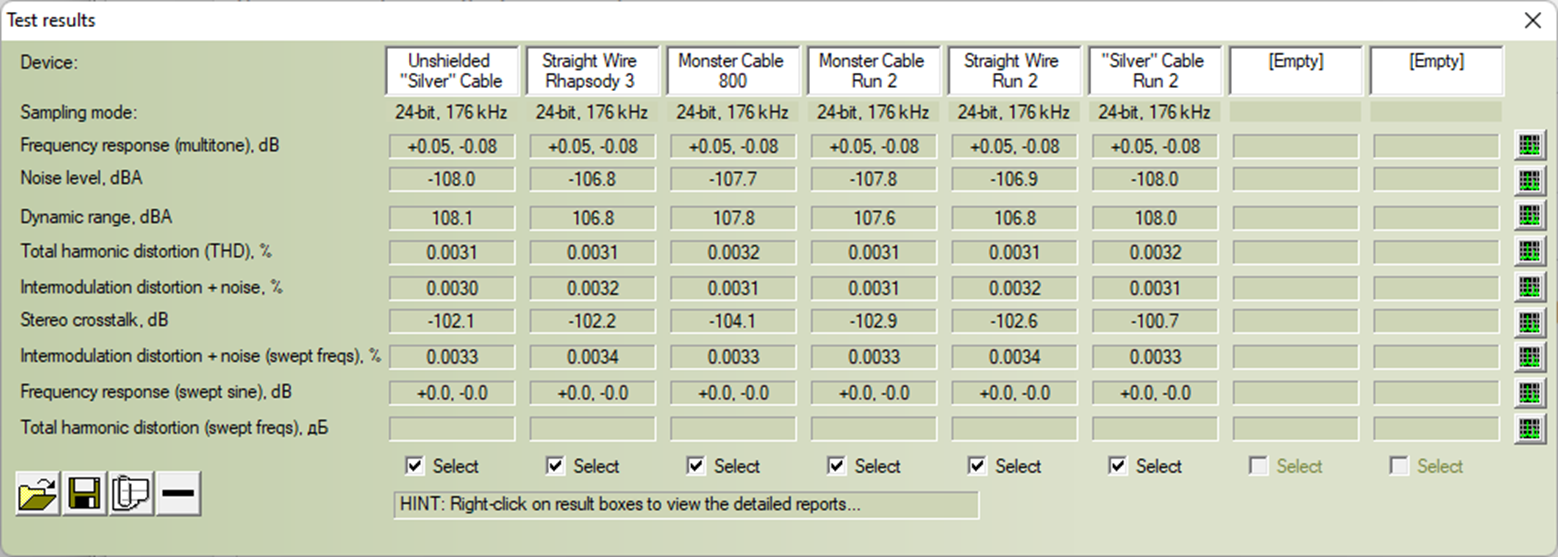Screen dimensions: 1558x557
Task: Click dynamic range value 108.0
Action: [1155, 218]
